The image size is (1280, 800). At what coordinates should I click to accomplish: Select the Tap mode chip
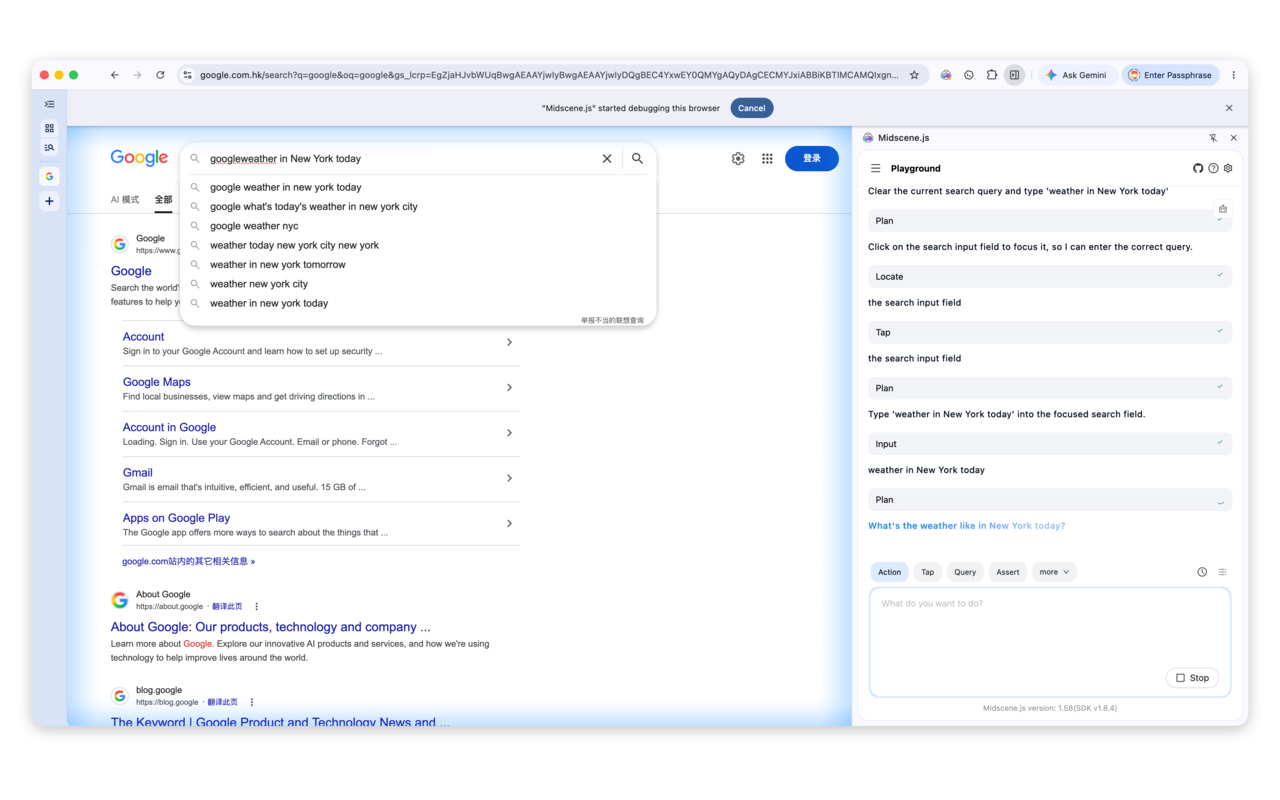click(x=928, y=572)
